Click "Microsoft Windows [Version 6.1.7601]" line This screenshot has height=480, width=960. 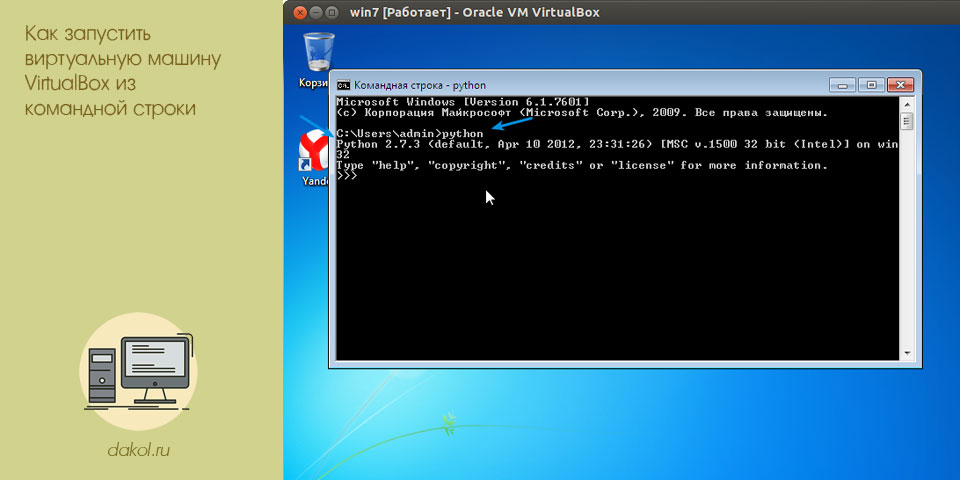click(463, 102)
